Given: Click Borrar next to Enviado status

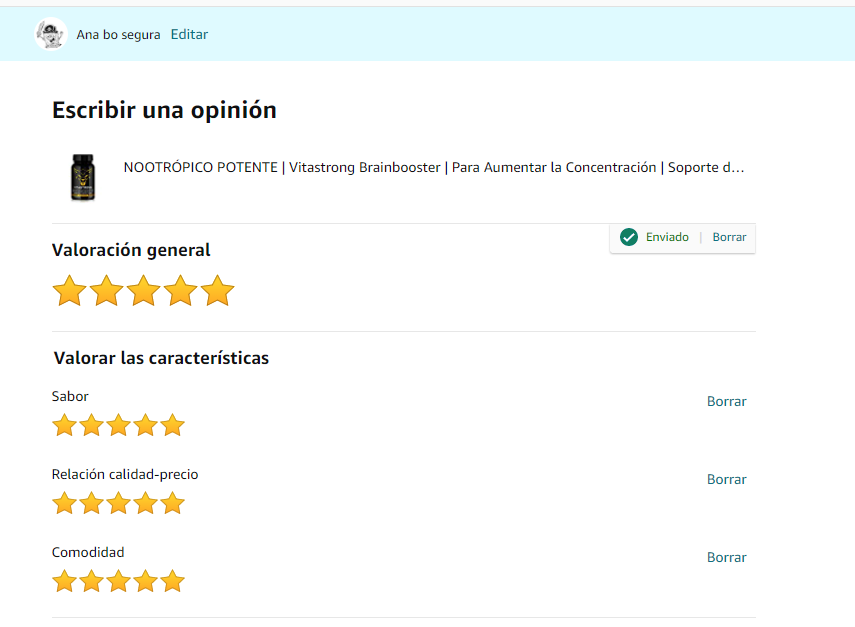Looking at the screenshot, I should 729,237.
